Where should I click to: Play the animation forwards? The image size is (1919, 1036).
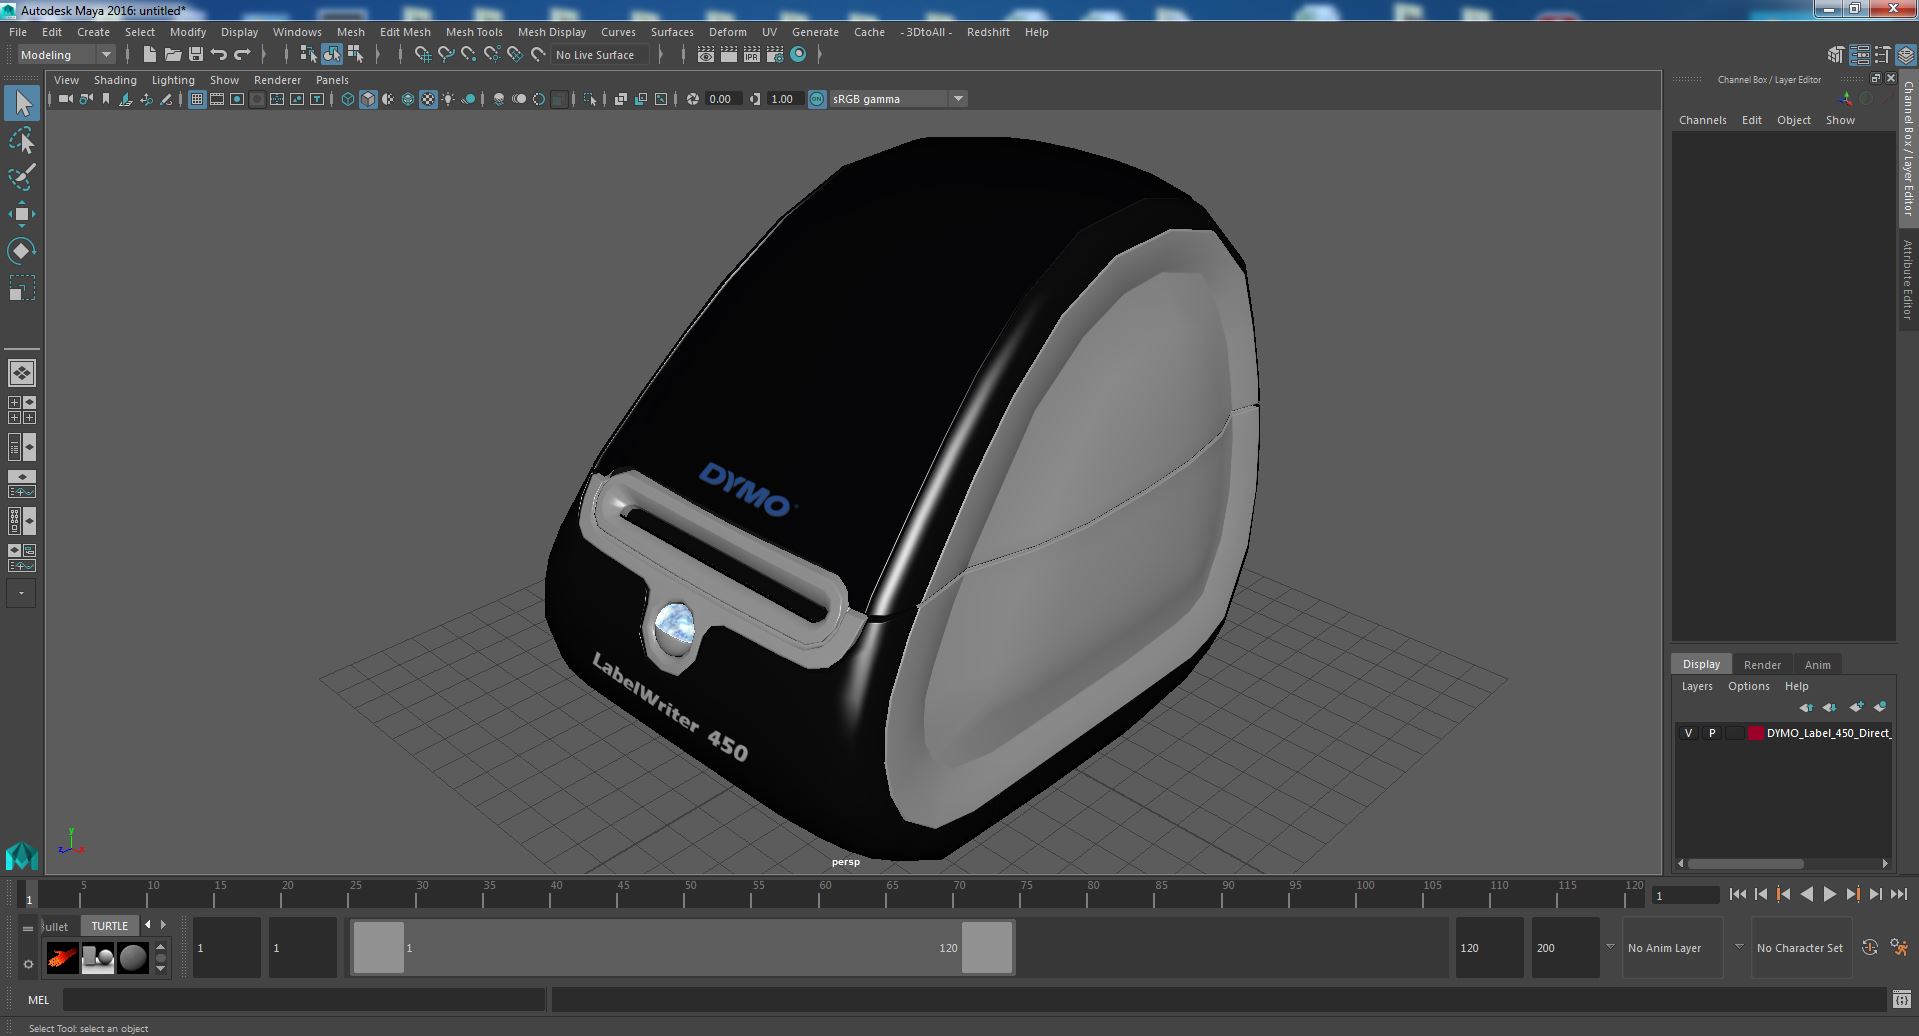[1829, 895]
